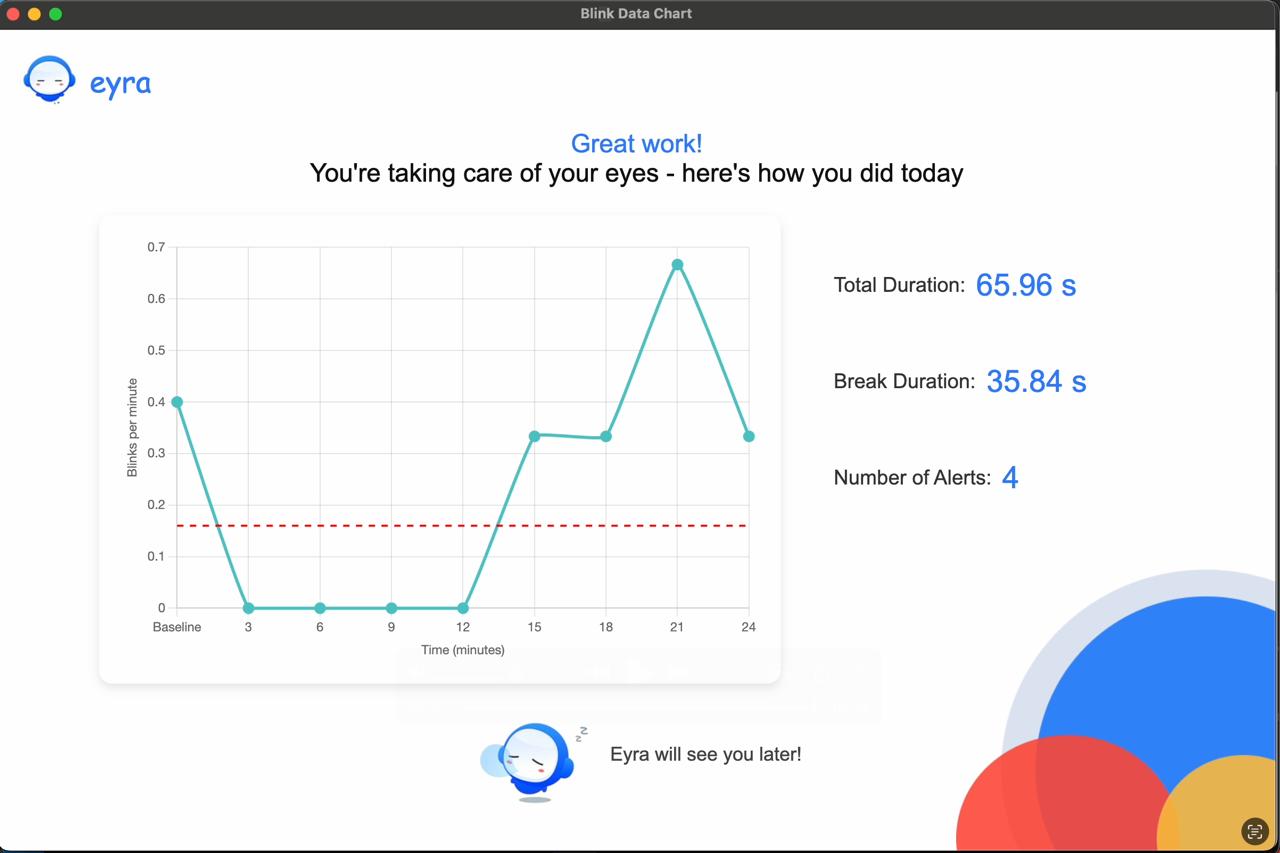The height and width of the screenshot is (853, 1280).
Task: Select the data point at minute 18
Action: pos(606,437)
